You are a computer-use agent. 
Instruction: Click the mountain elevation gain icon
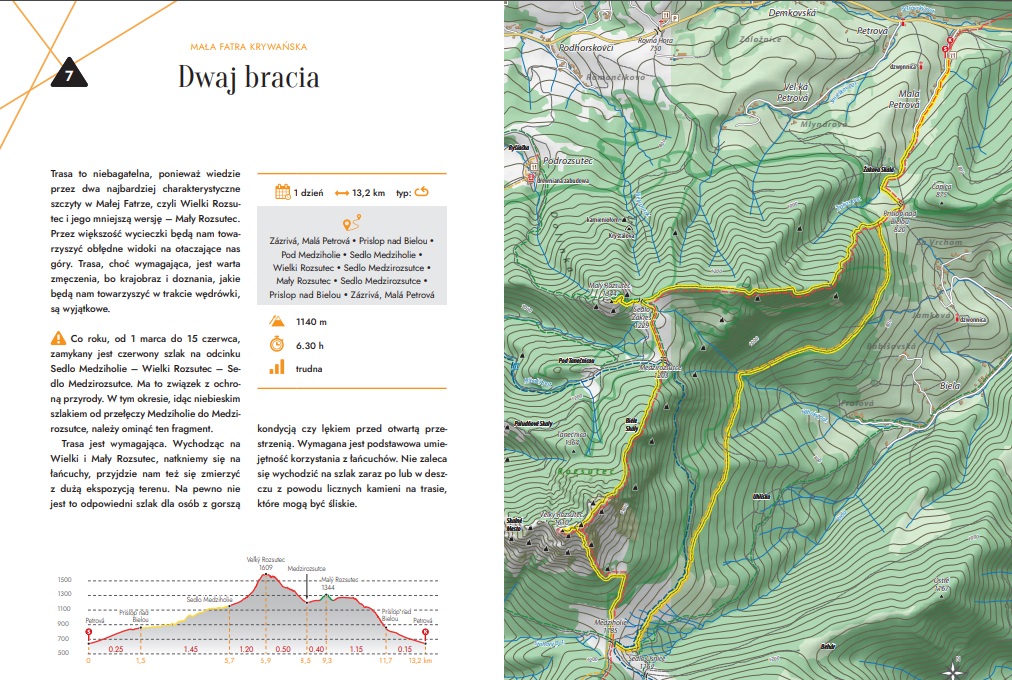(276, 321)
